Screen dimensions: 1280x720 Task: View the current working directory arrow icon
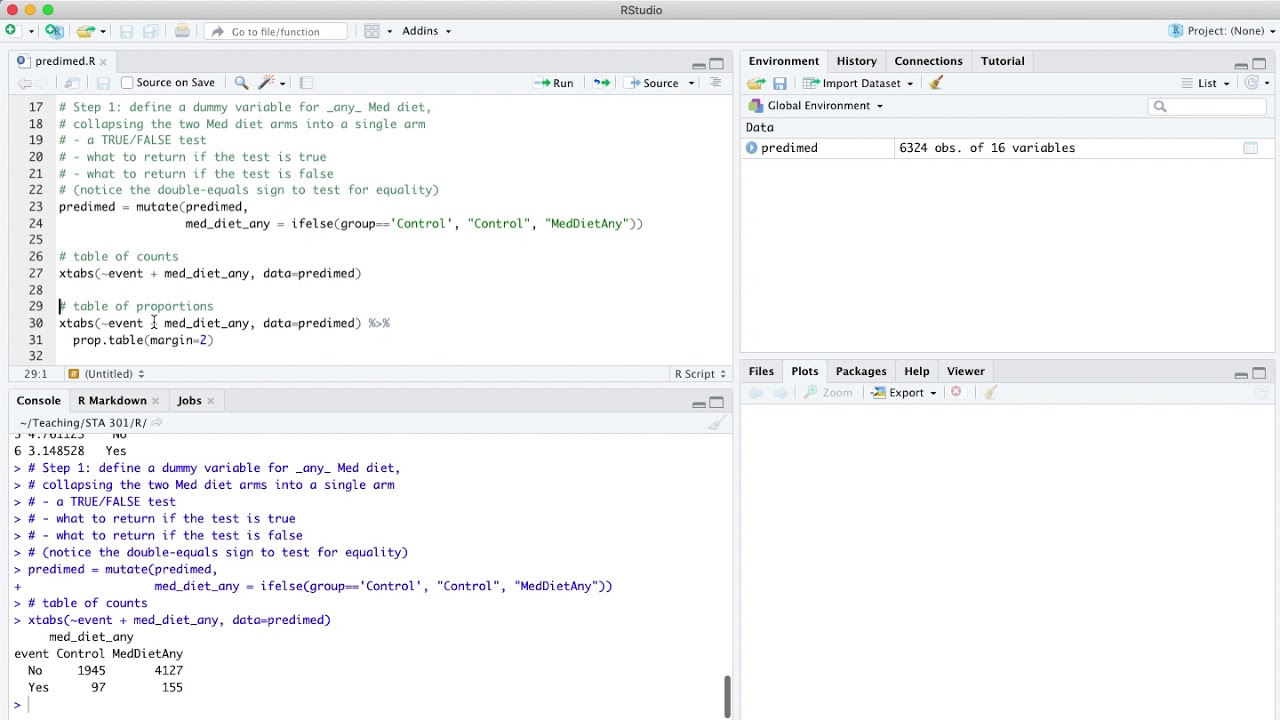point(157,423)
